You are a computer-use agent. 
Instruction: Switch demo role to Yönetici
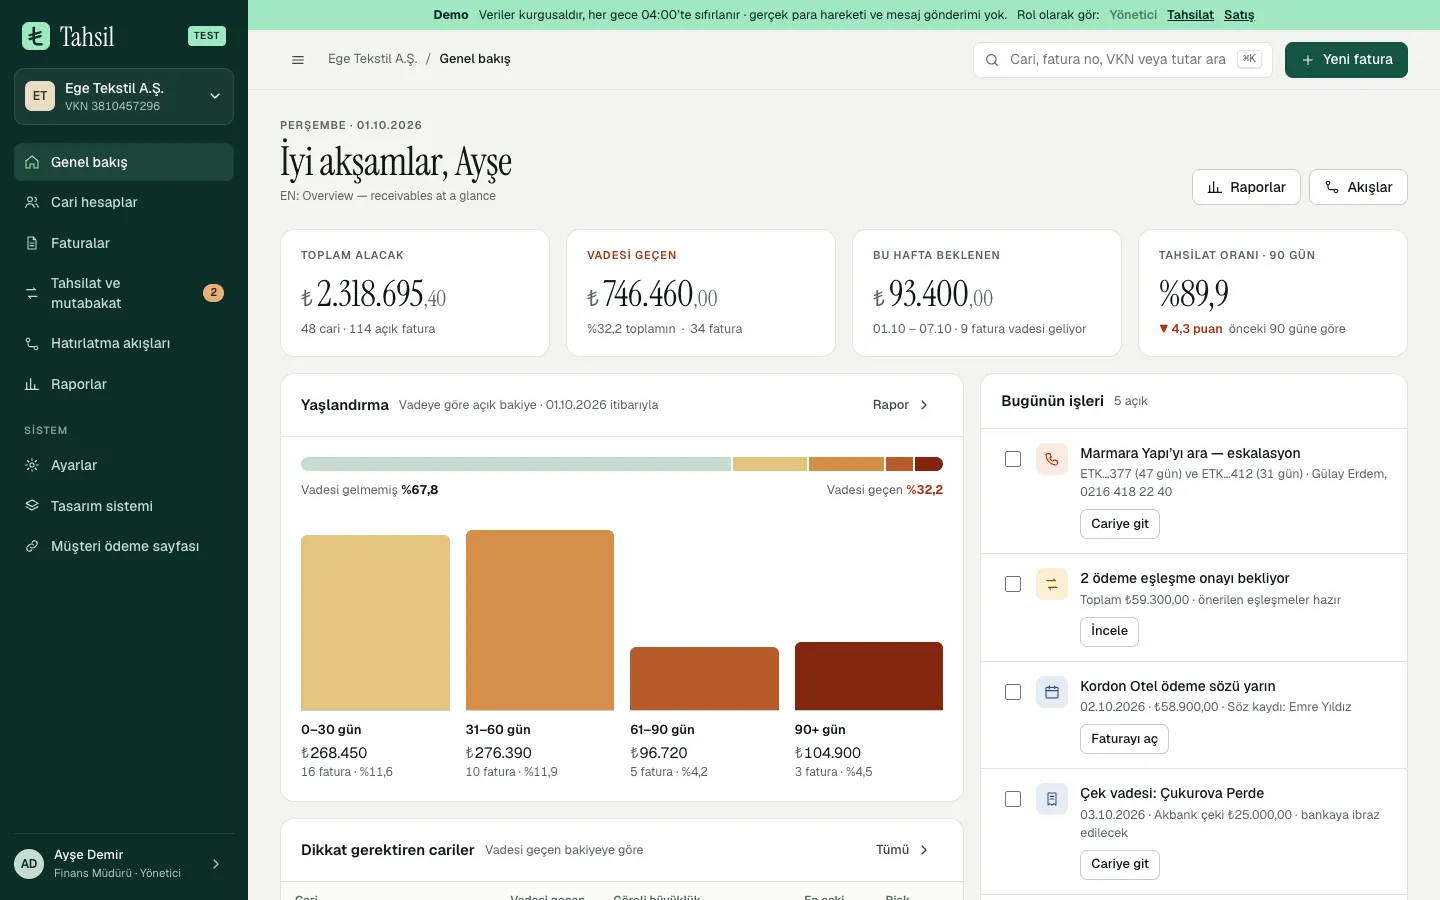click(x=1133, y=15)
